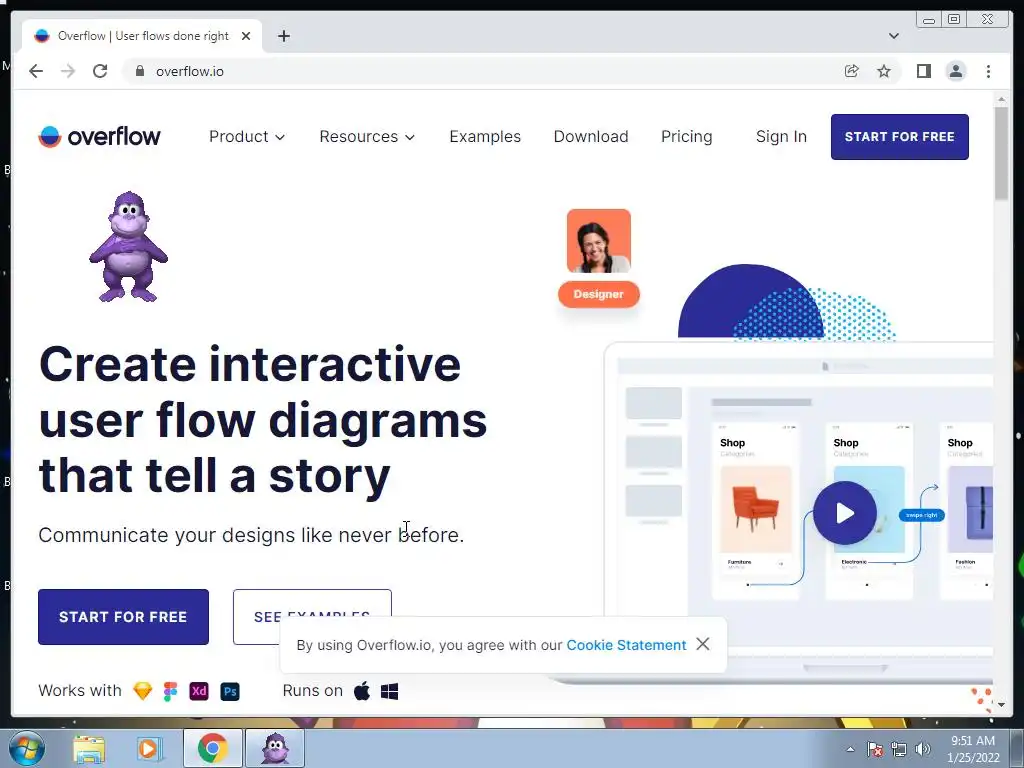This screenshot has width=1024, height=768.
Task: Open Chrome three-dot menu
Action: click(988, 71)
